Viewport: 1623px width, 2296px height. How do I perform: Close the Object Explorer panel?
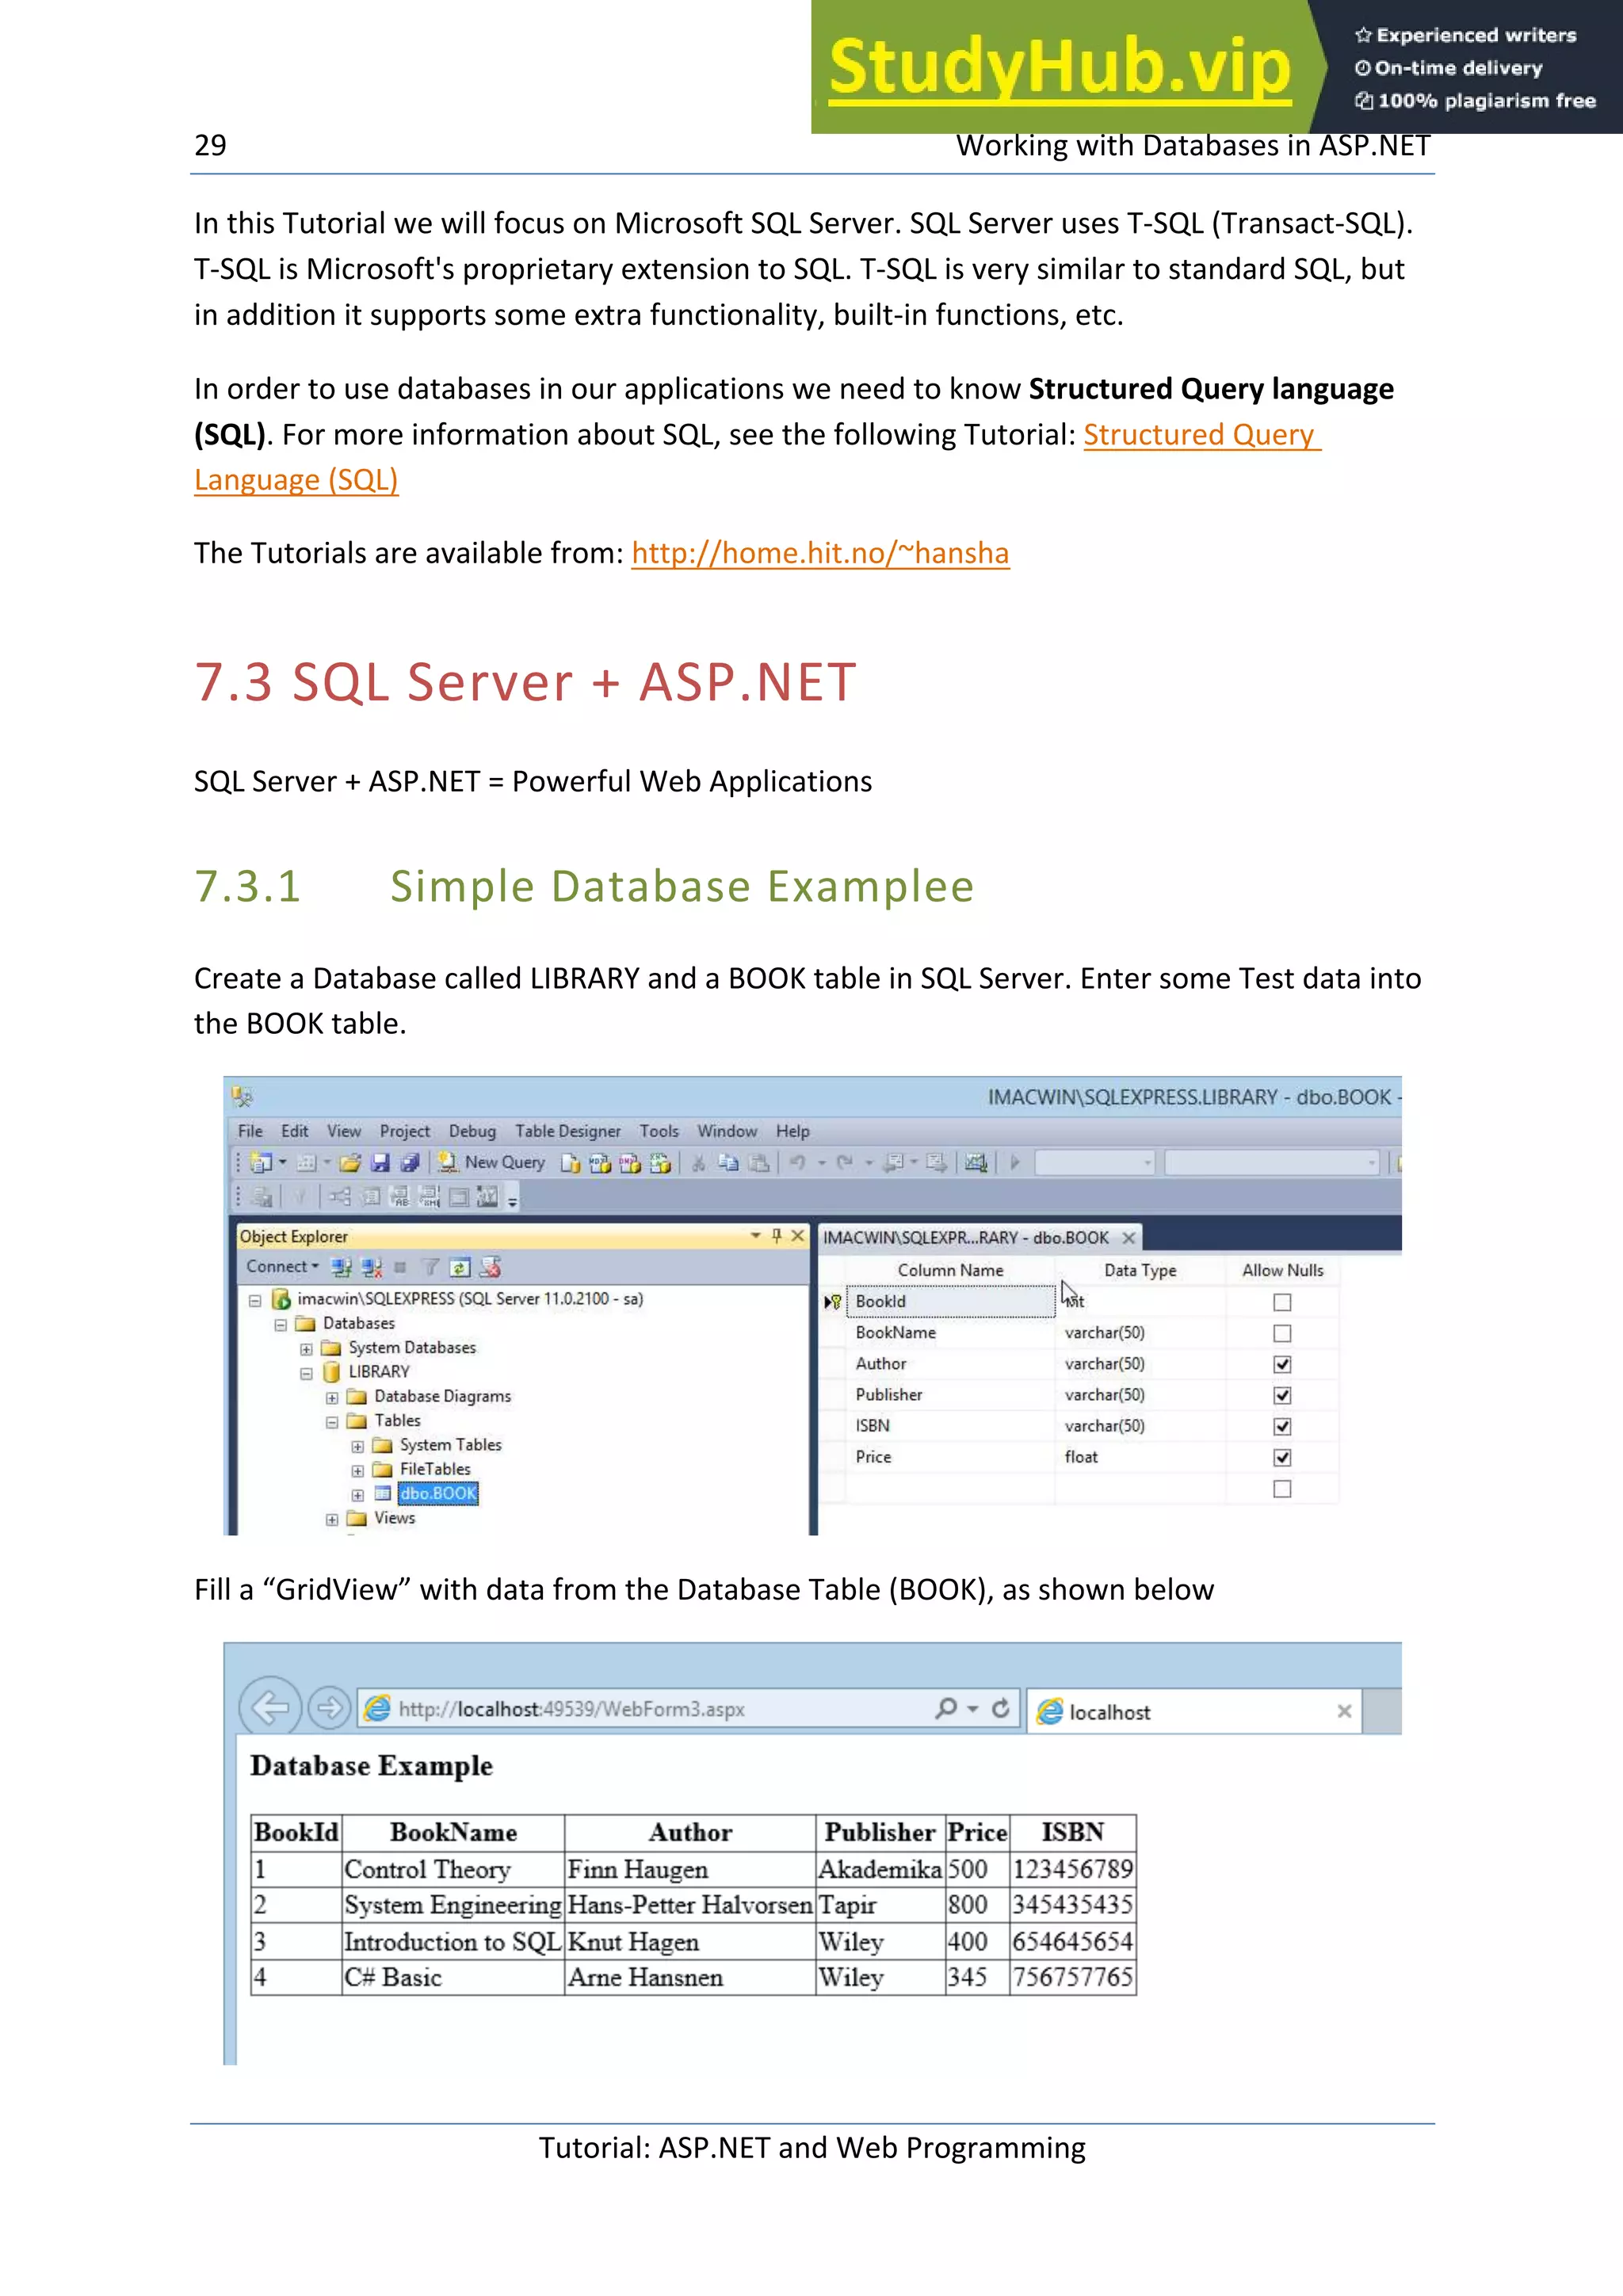[797, 1236]
